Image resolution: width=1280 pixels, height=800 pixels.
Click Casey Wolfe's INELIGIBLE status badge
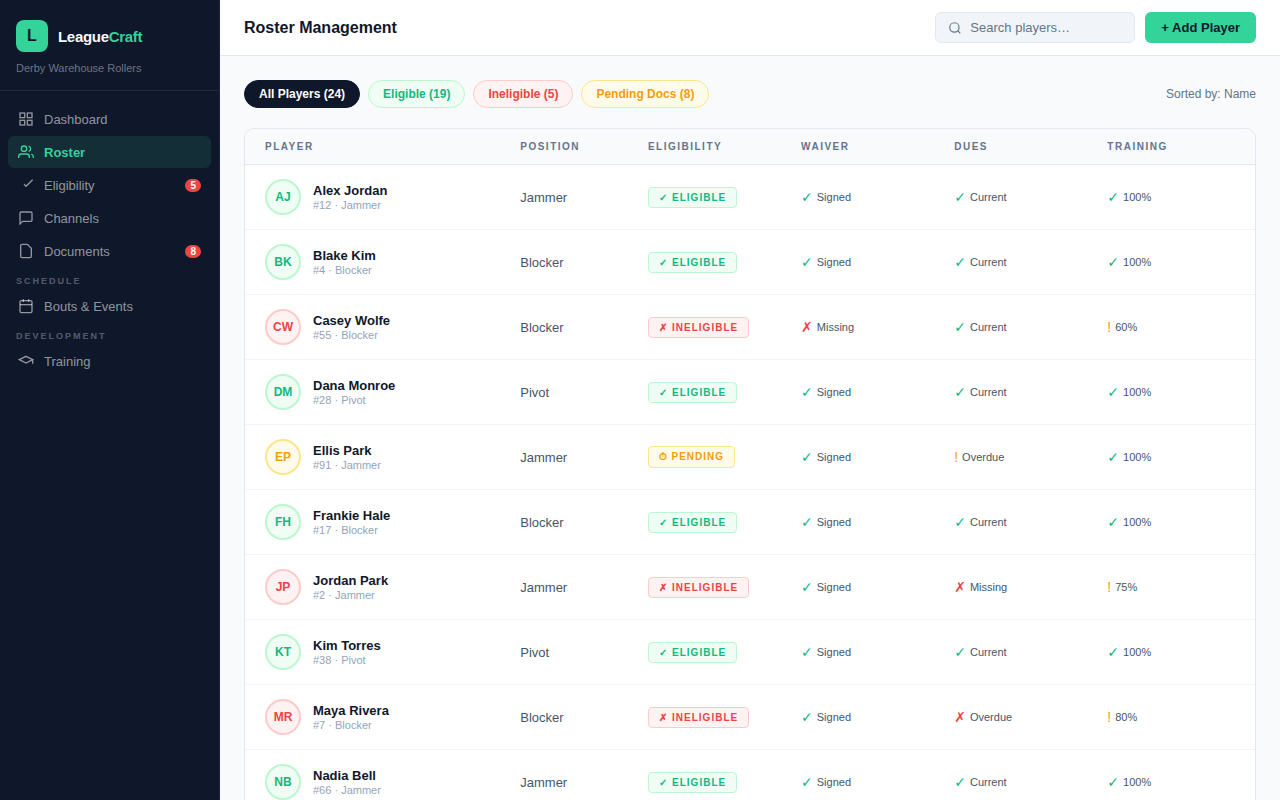pyautogui.click(x=698, y=327)
